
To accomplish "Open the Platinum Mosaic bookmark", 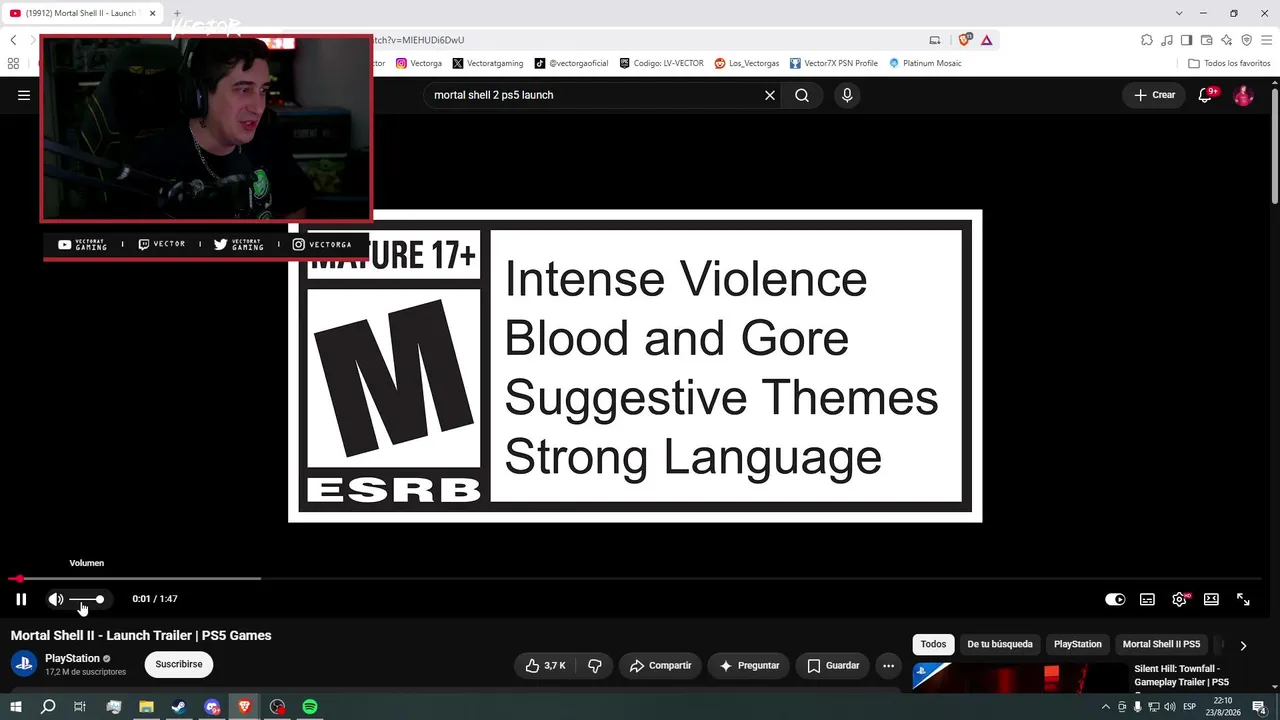I will tap(925, 63).
